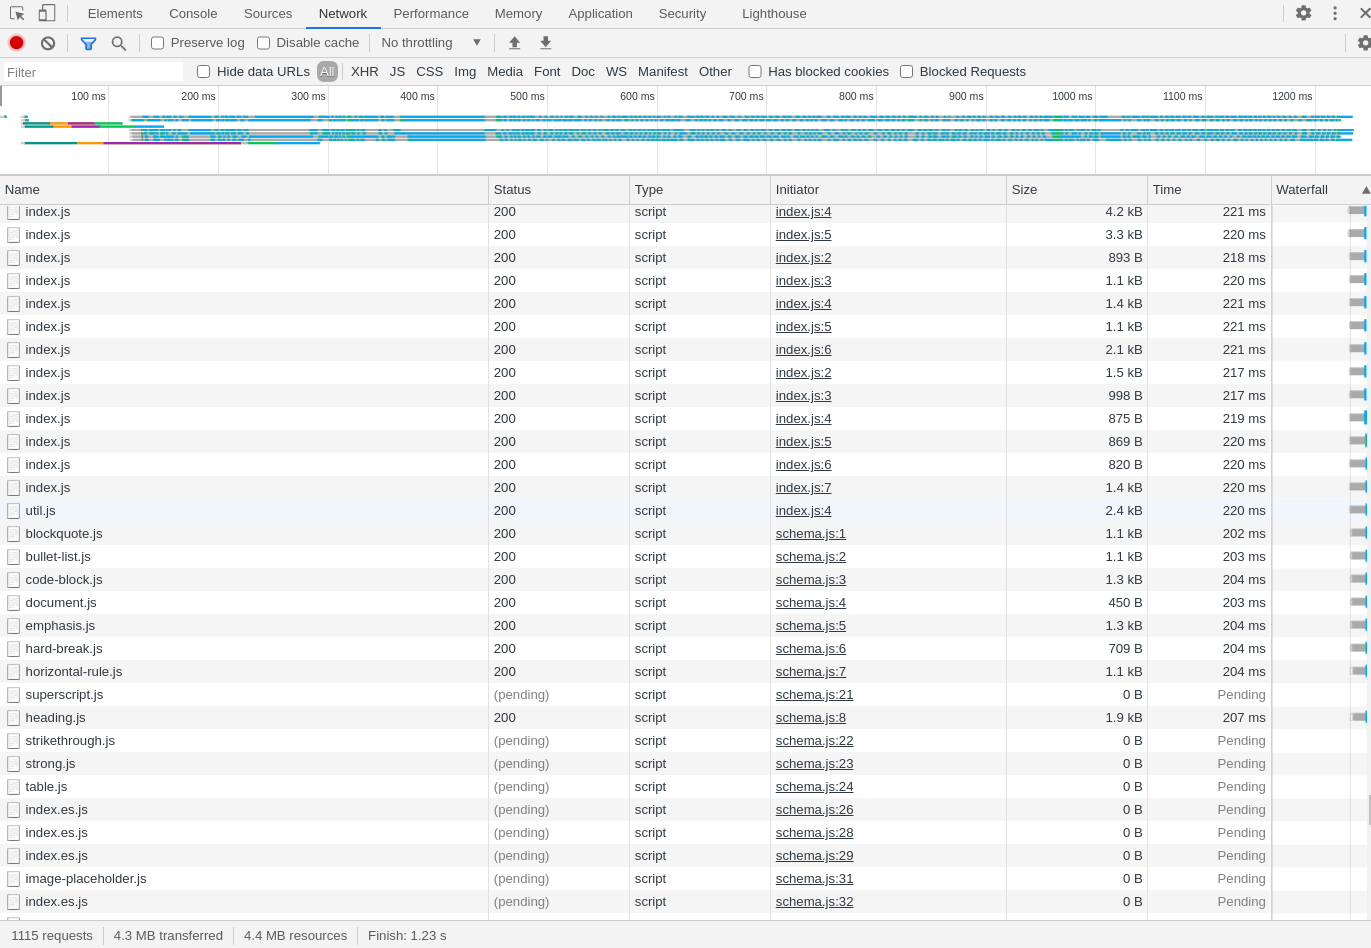This screenshot has height=948, width=1371.
Task: Switch to the Console tab
Action: pos(192,13)
